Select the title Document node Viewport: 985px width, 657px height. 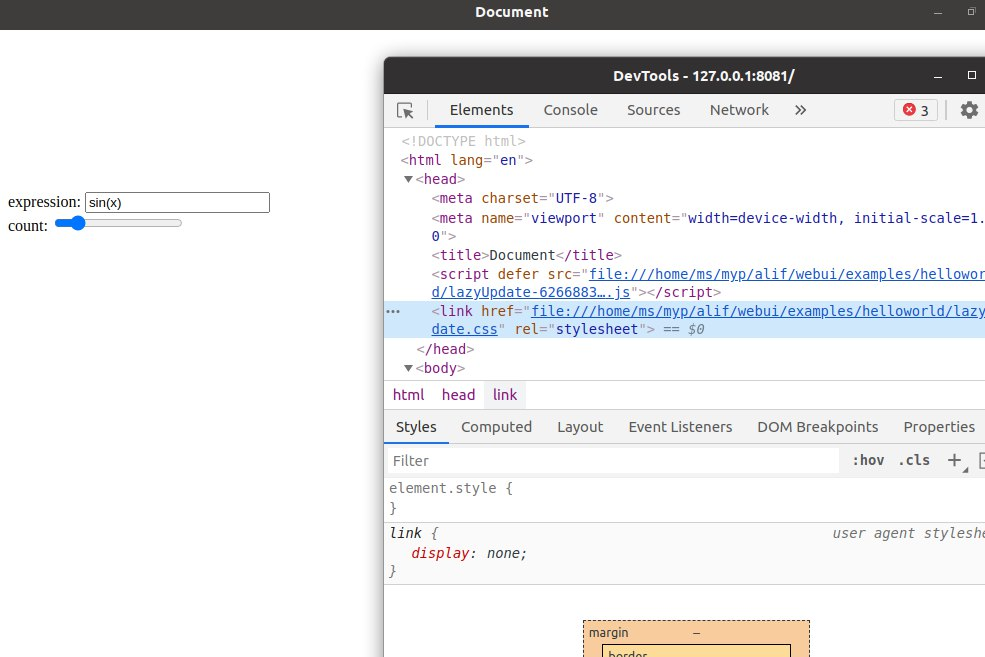[526, 255]
